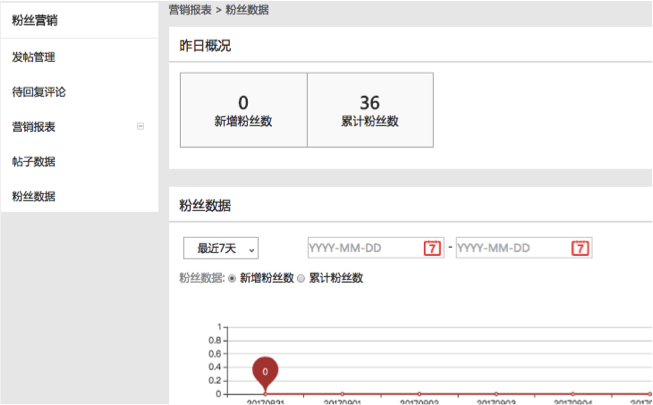
Task: Click the red pin marker on the chart
Action: click(x=265, y=372)
